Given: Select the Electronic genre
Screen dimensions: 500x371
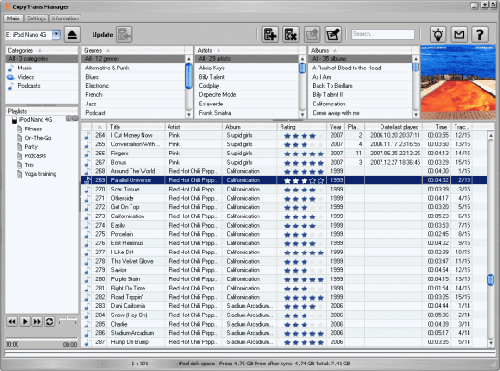Looking at the screenshot, I should (133, 86).
